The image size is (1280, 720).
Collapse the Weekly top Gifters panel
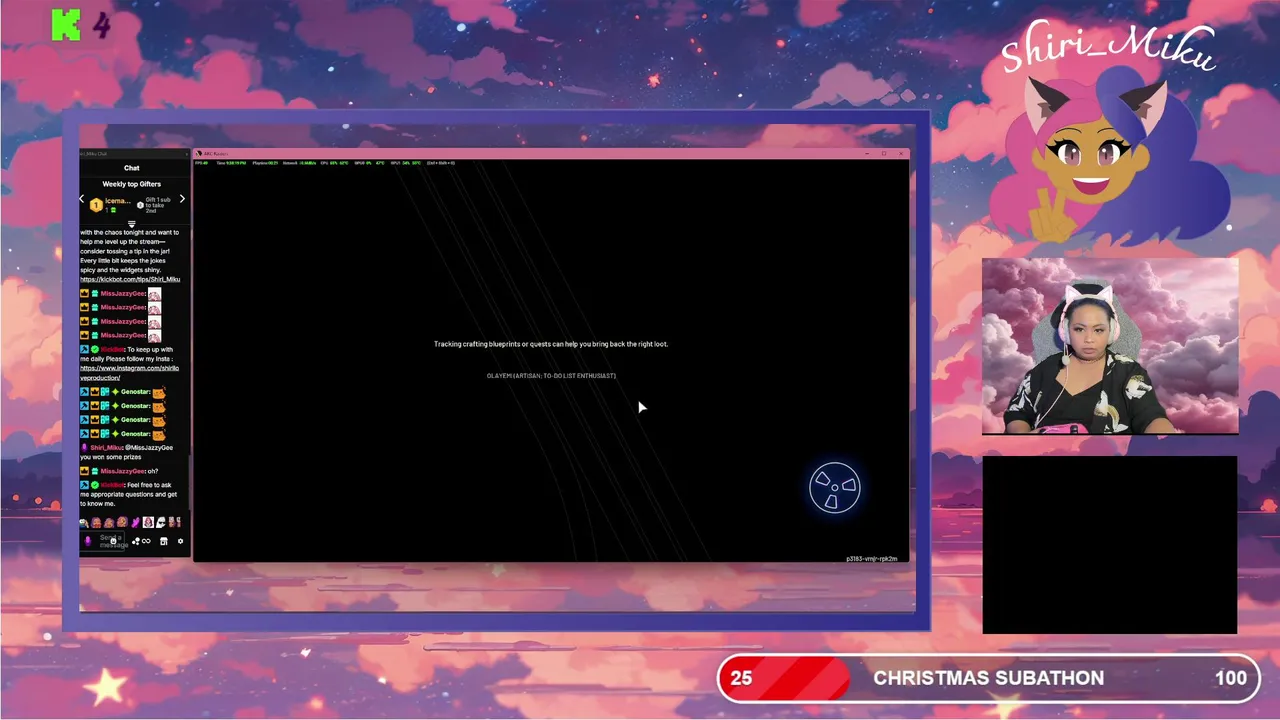point(132,224)
